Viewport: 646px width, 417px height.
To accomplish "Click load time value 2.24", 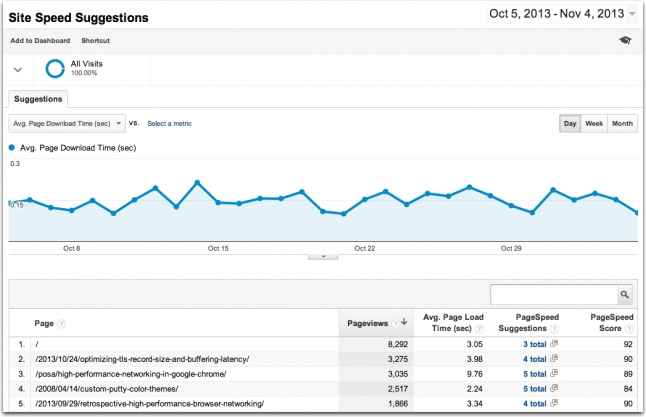I will tap(475, 389).
